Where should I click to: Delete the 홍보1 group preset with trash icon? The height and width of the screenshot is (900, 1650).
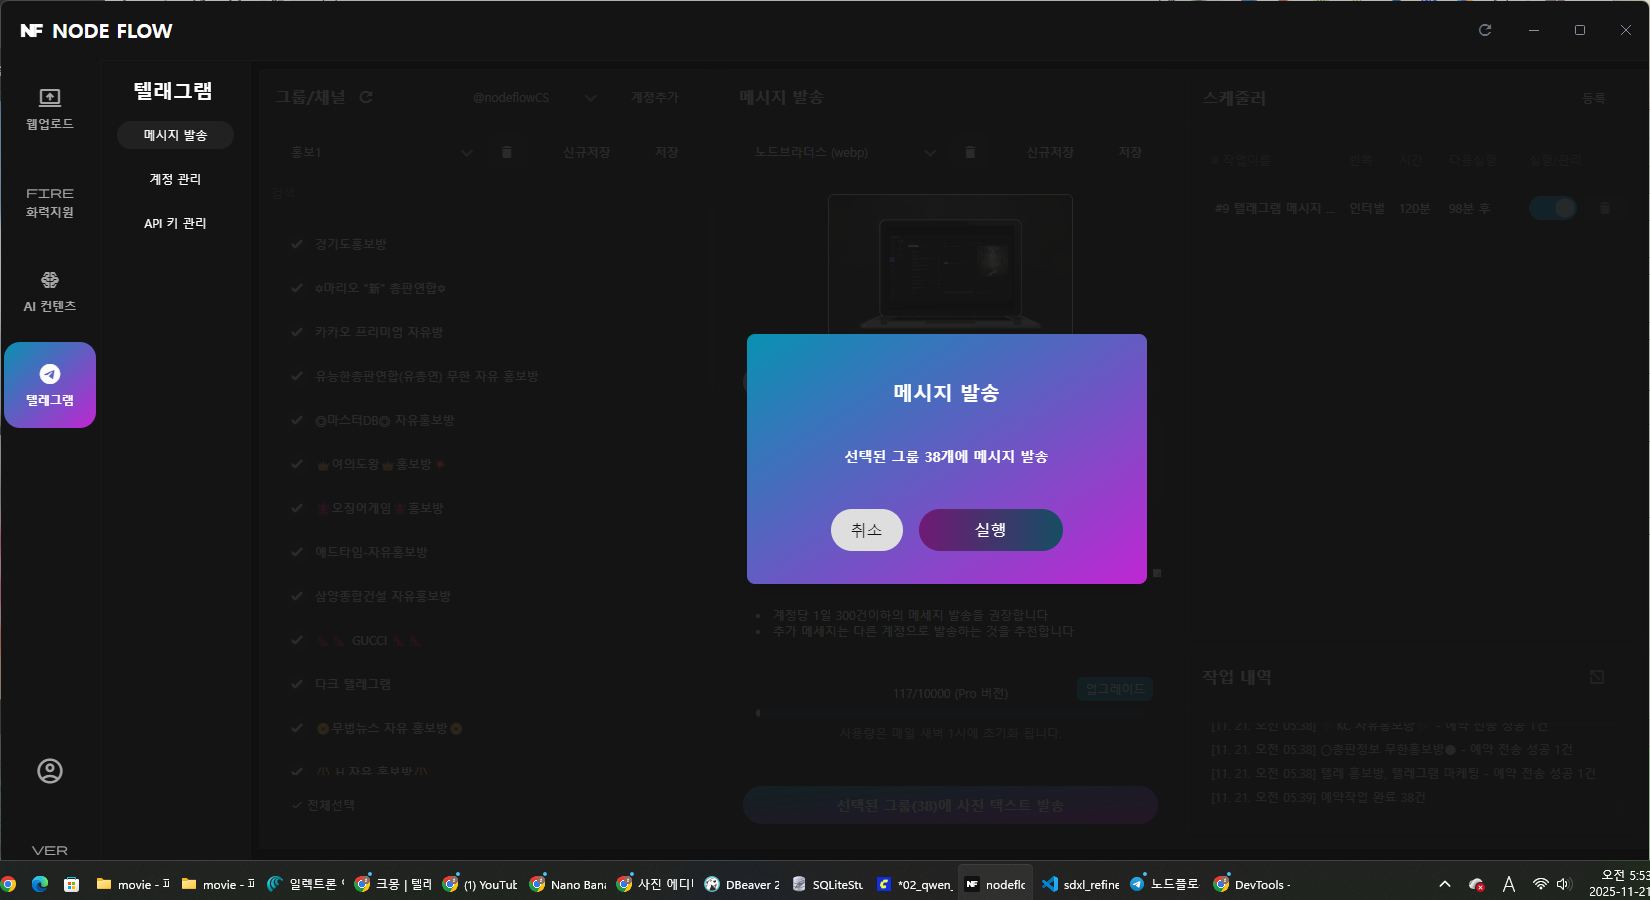click(506, 152)
